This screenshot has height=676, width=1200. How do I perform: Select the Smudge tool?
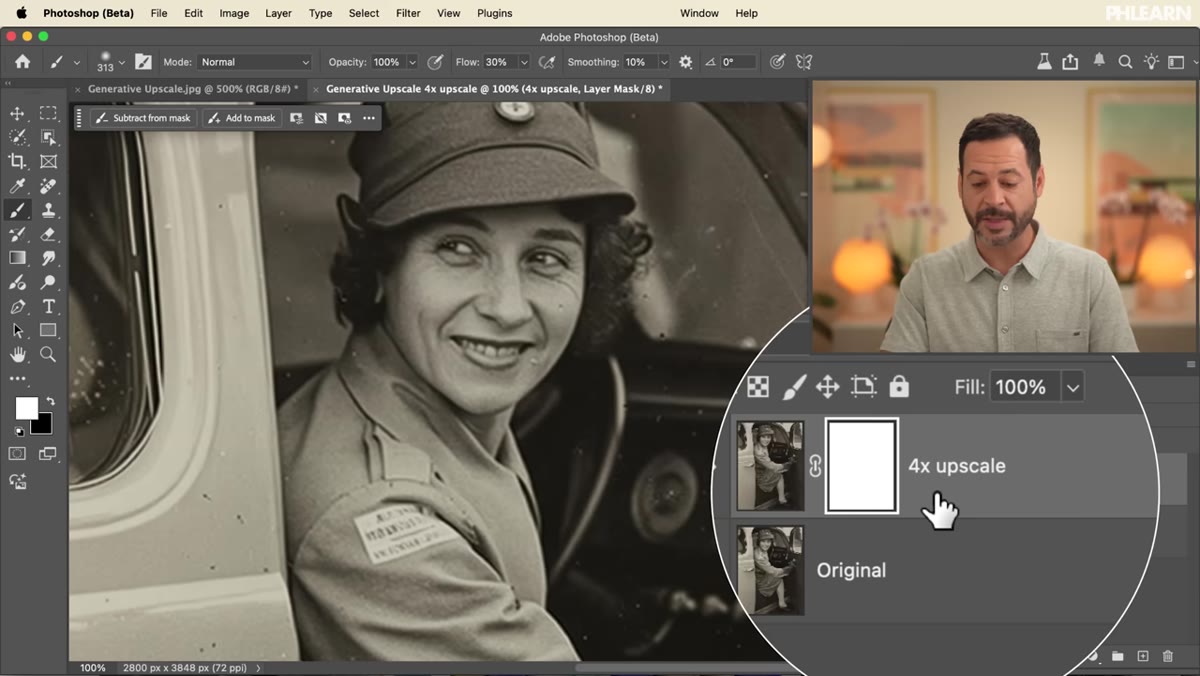pos(48,258)
